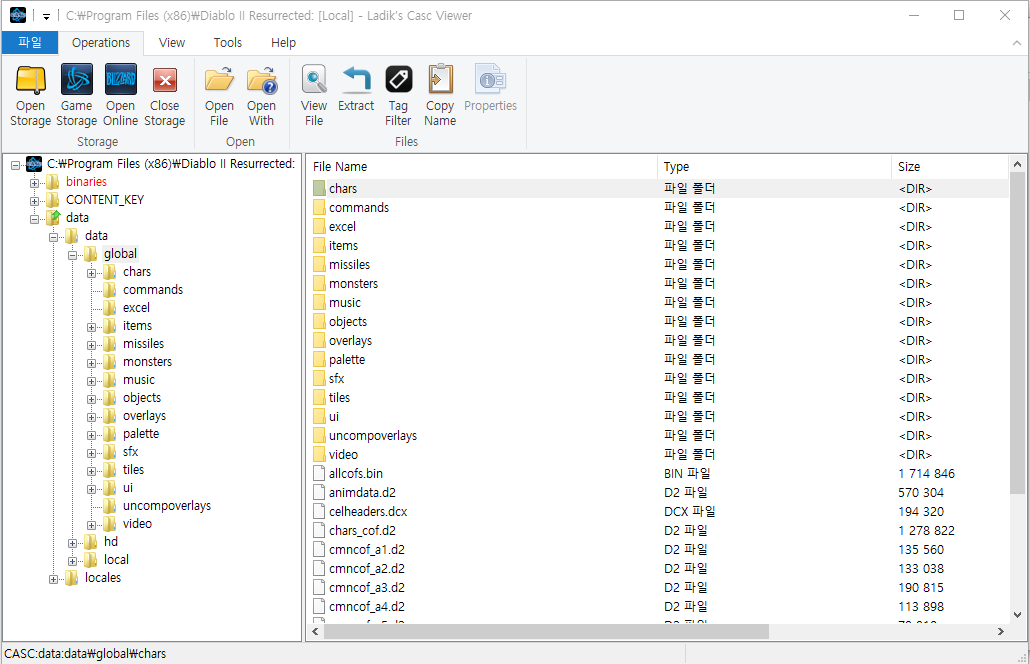The height and width of the screenshot is (664, 1030).
Task: Open Game Storage from the ribbon
Action: pyautogui.click(x=76, y=80)
